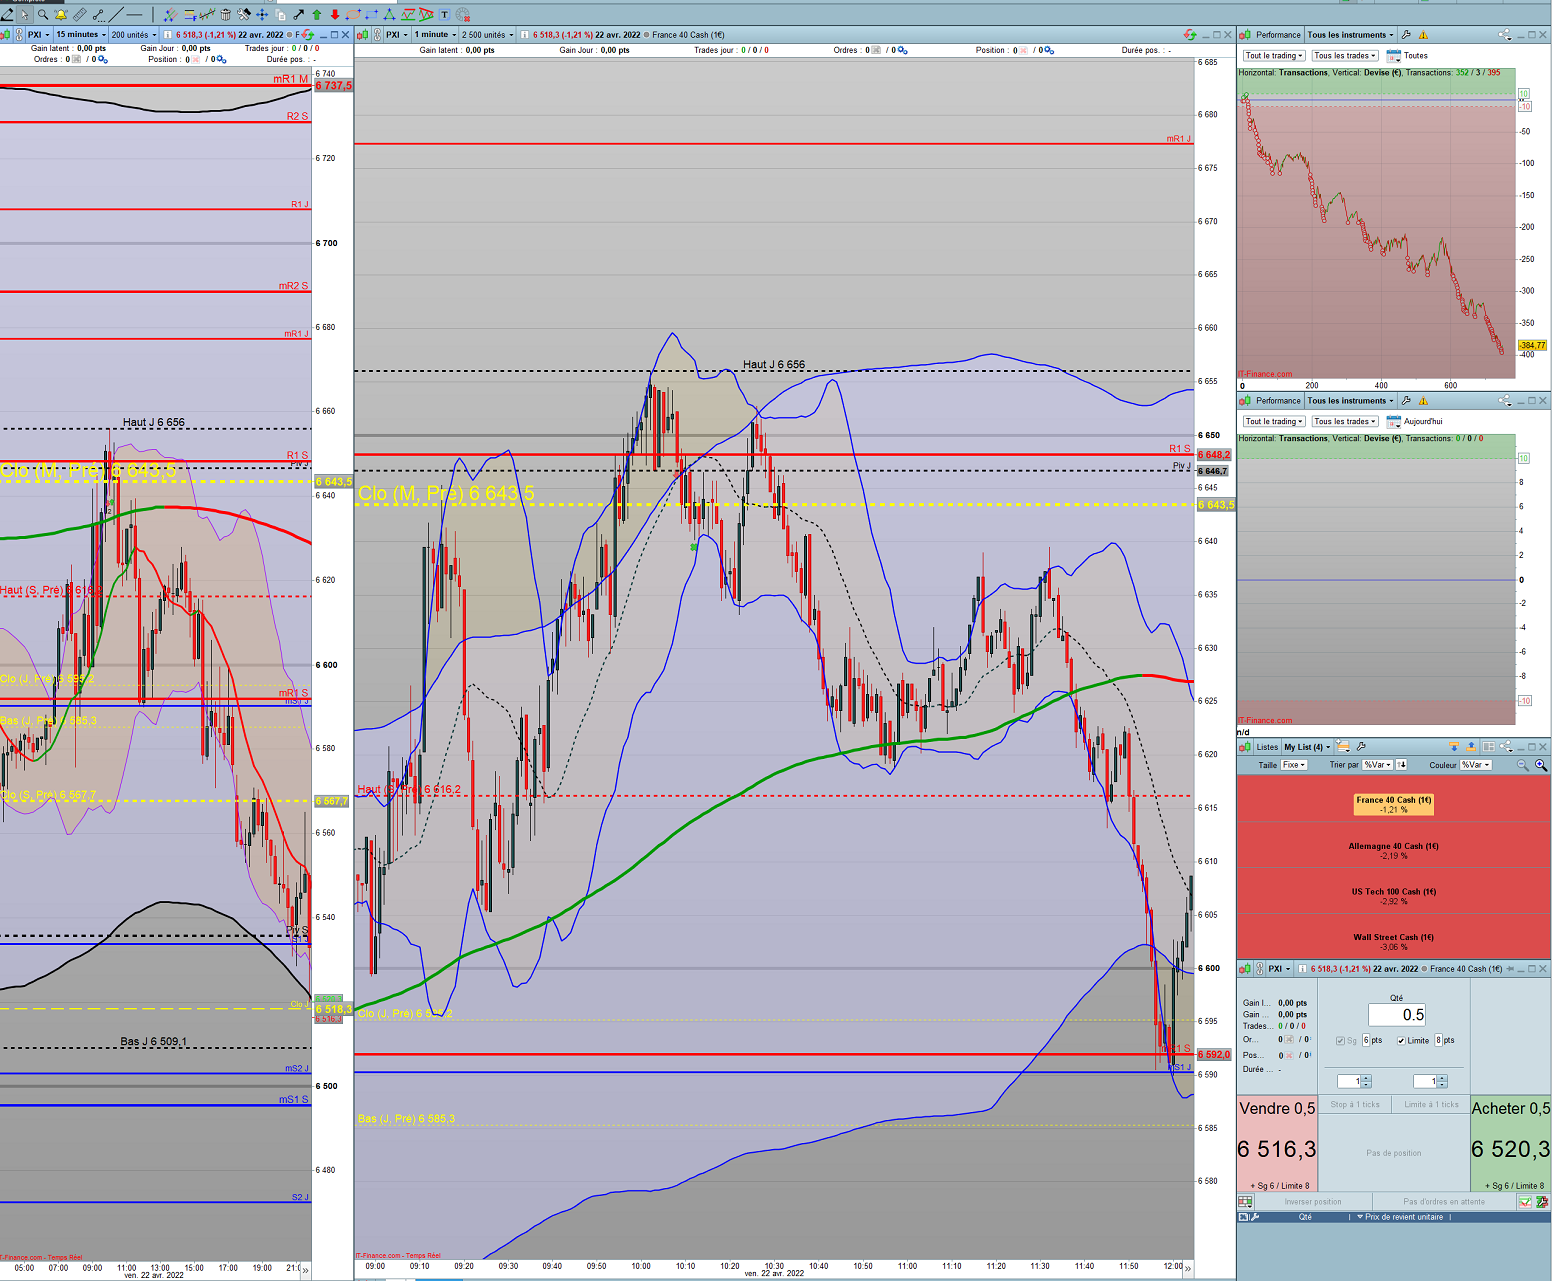Pick the ruler measurement tool

(x=80, y=15)
